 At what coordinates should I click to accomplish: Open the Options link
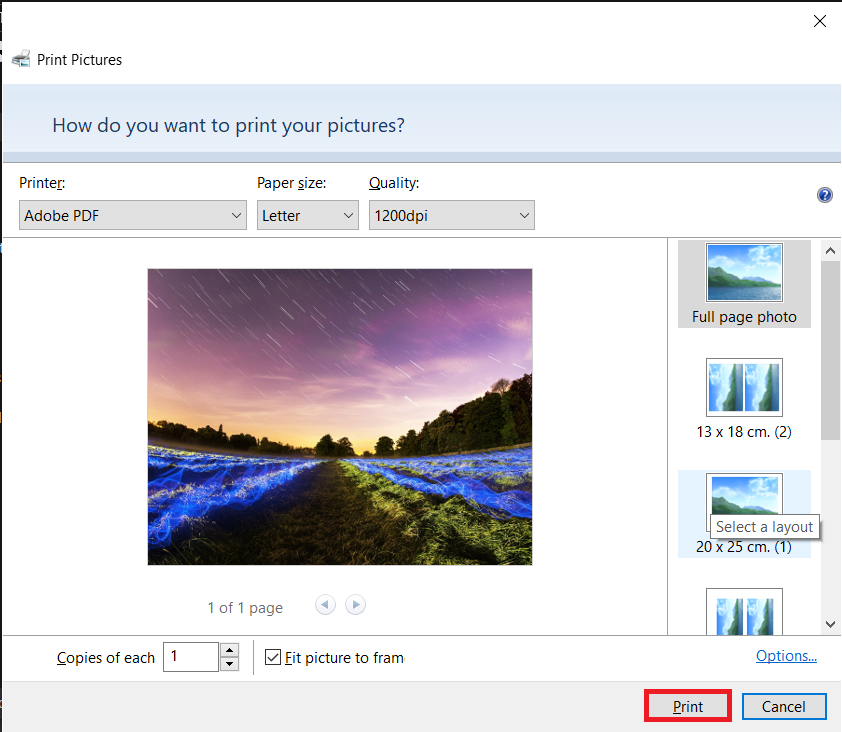click(786, 655)
